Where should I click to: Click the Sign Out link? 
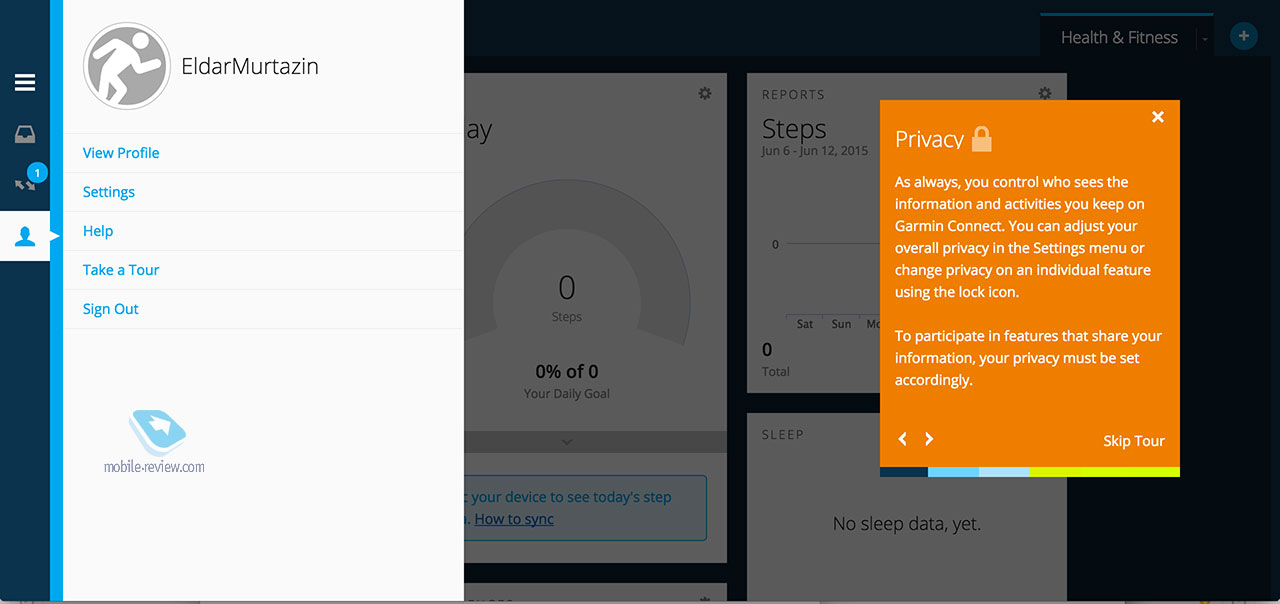(x=111, y=309)
